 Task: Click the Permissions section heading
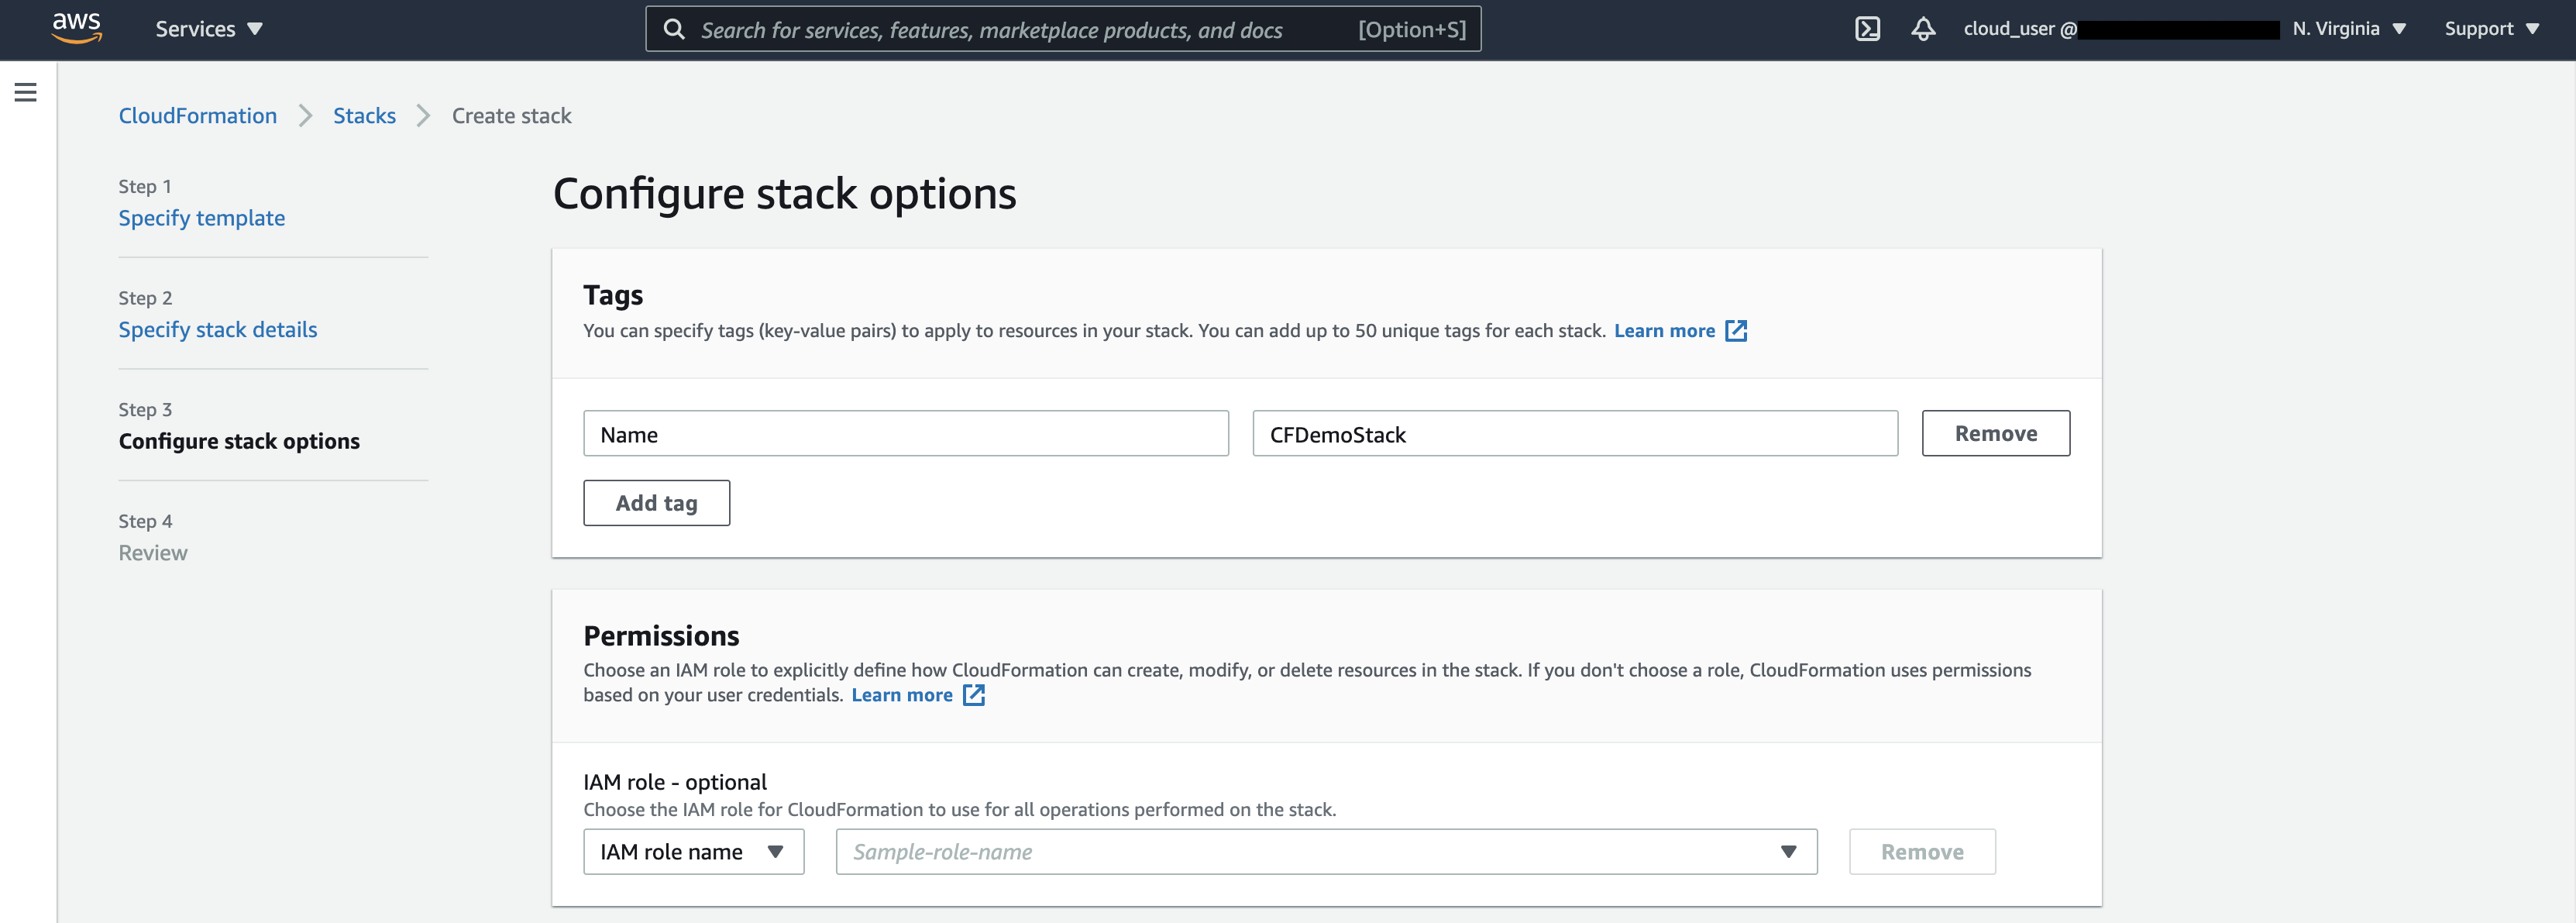pos(661,636)
